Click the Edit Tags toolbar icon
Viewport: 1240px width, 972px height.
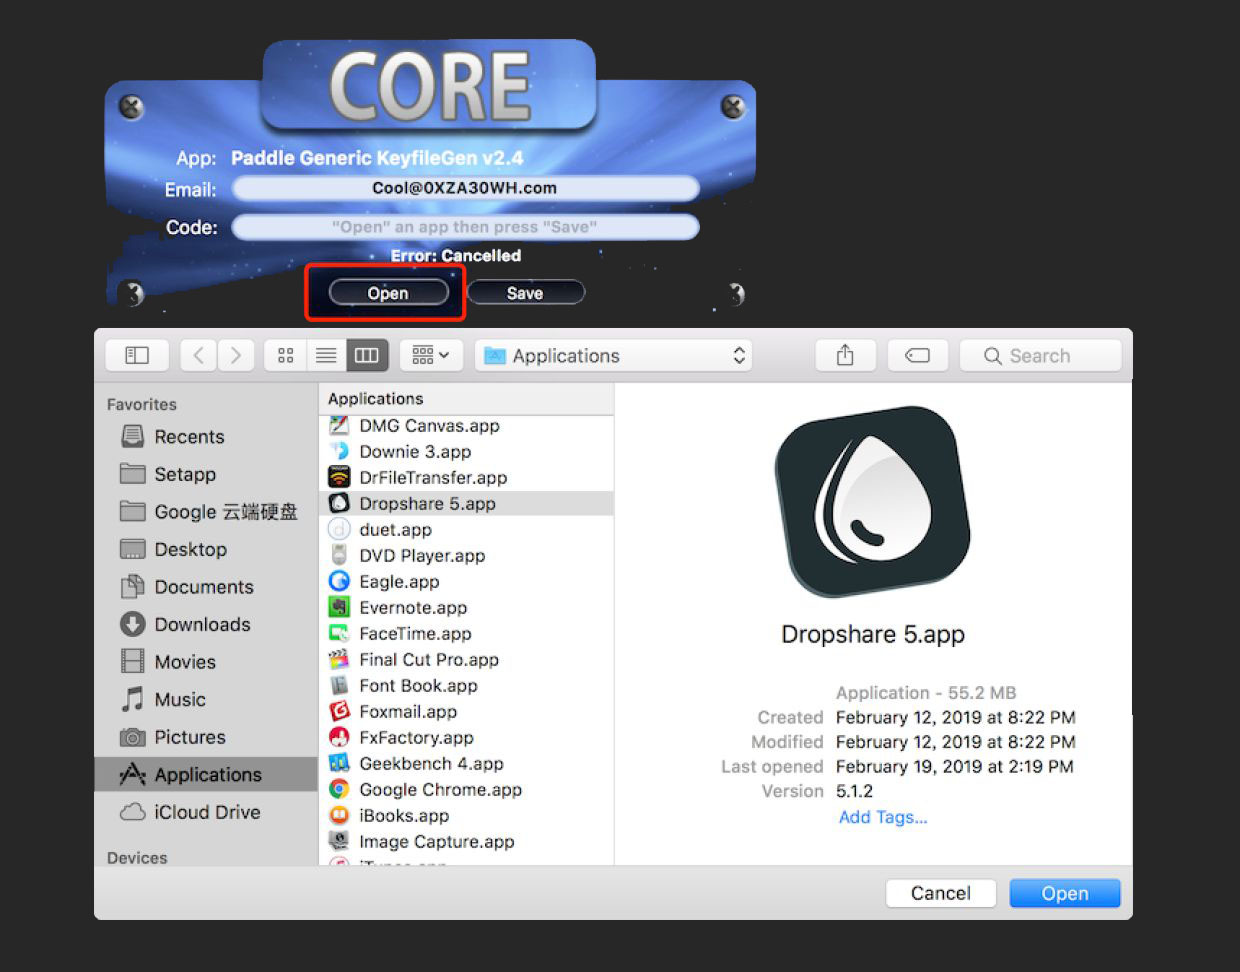point(917,355)
